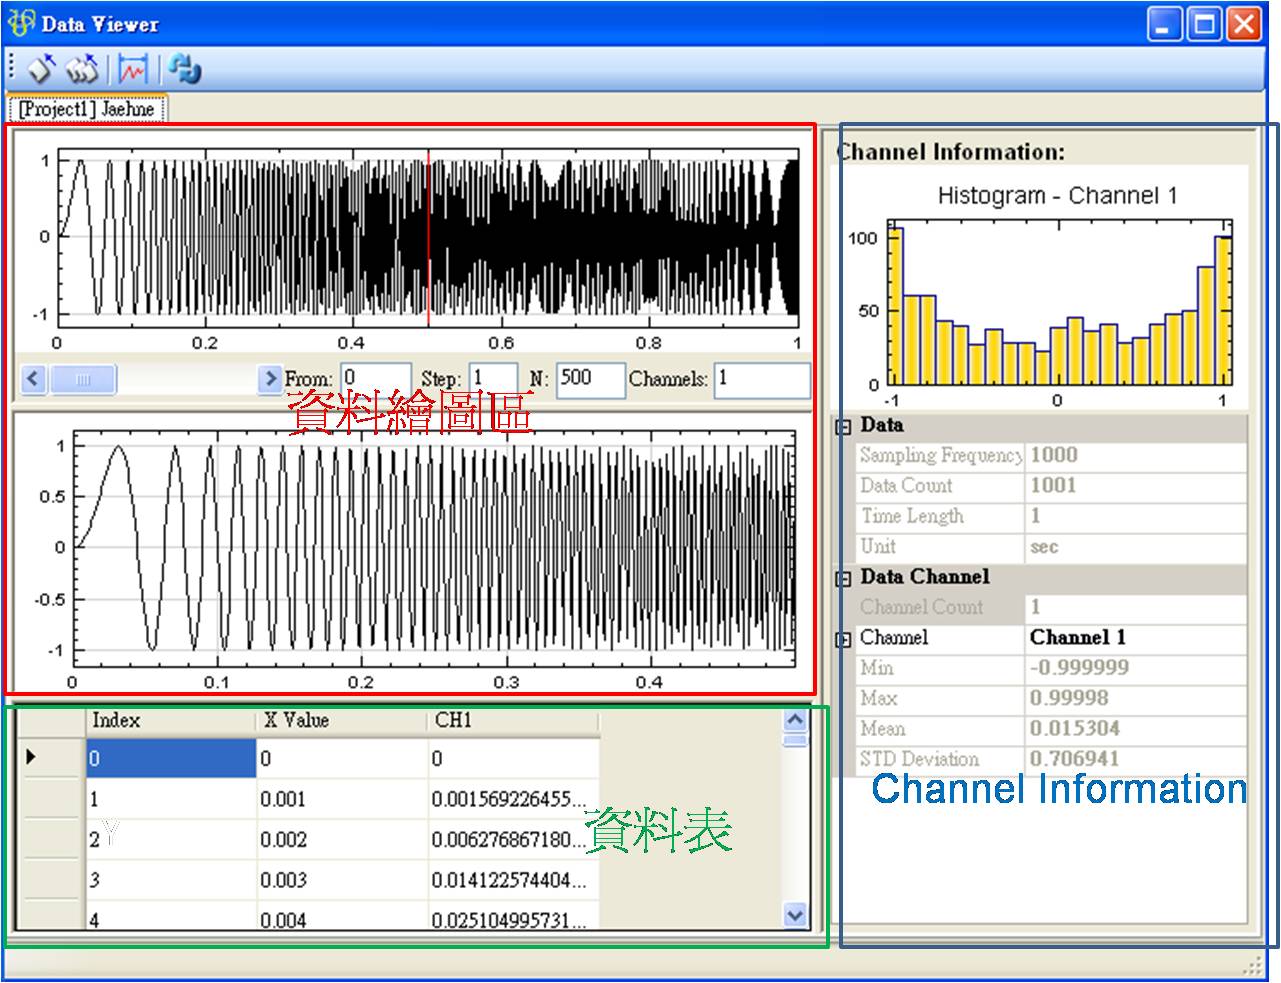The width and height of the screenshot is (1281, 983).
Task: Select the Index 0 cell in table
Action: click(x=170, y=759)
